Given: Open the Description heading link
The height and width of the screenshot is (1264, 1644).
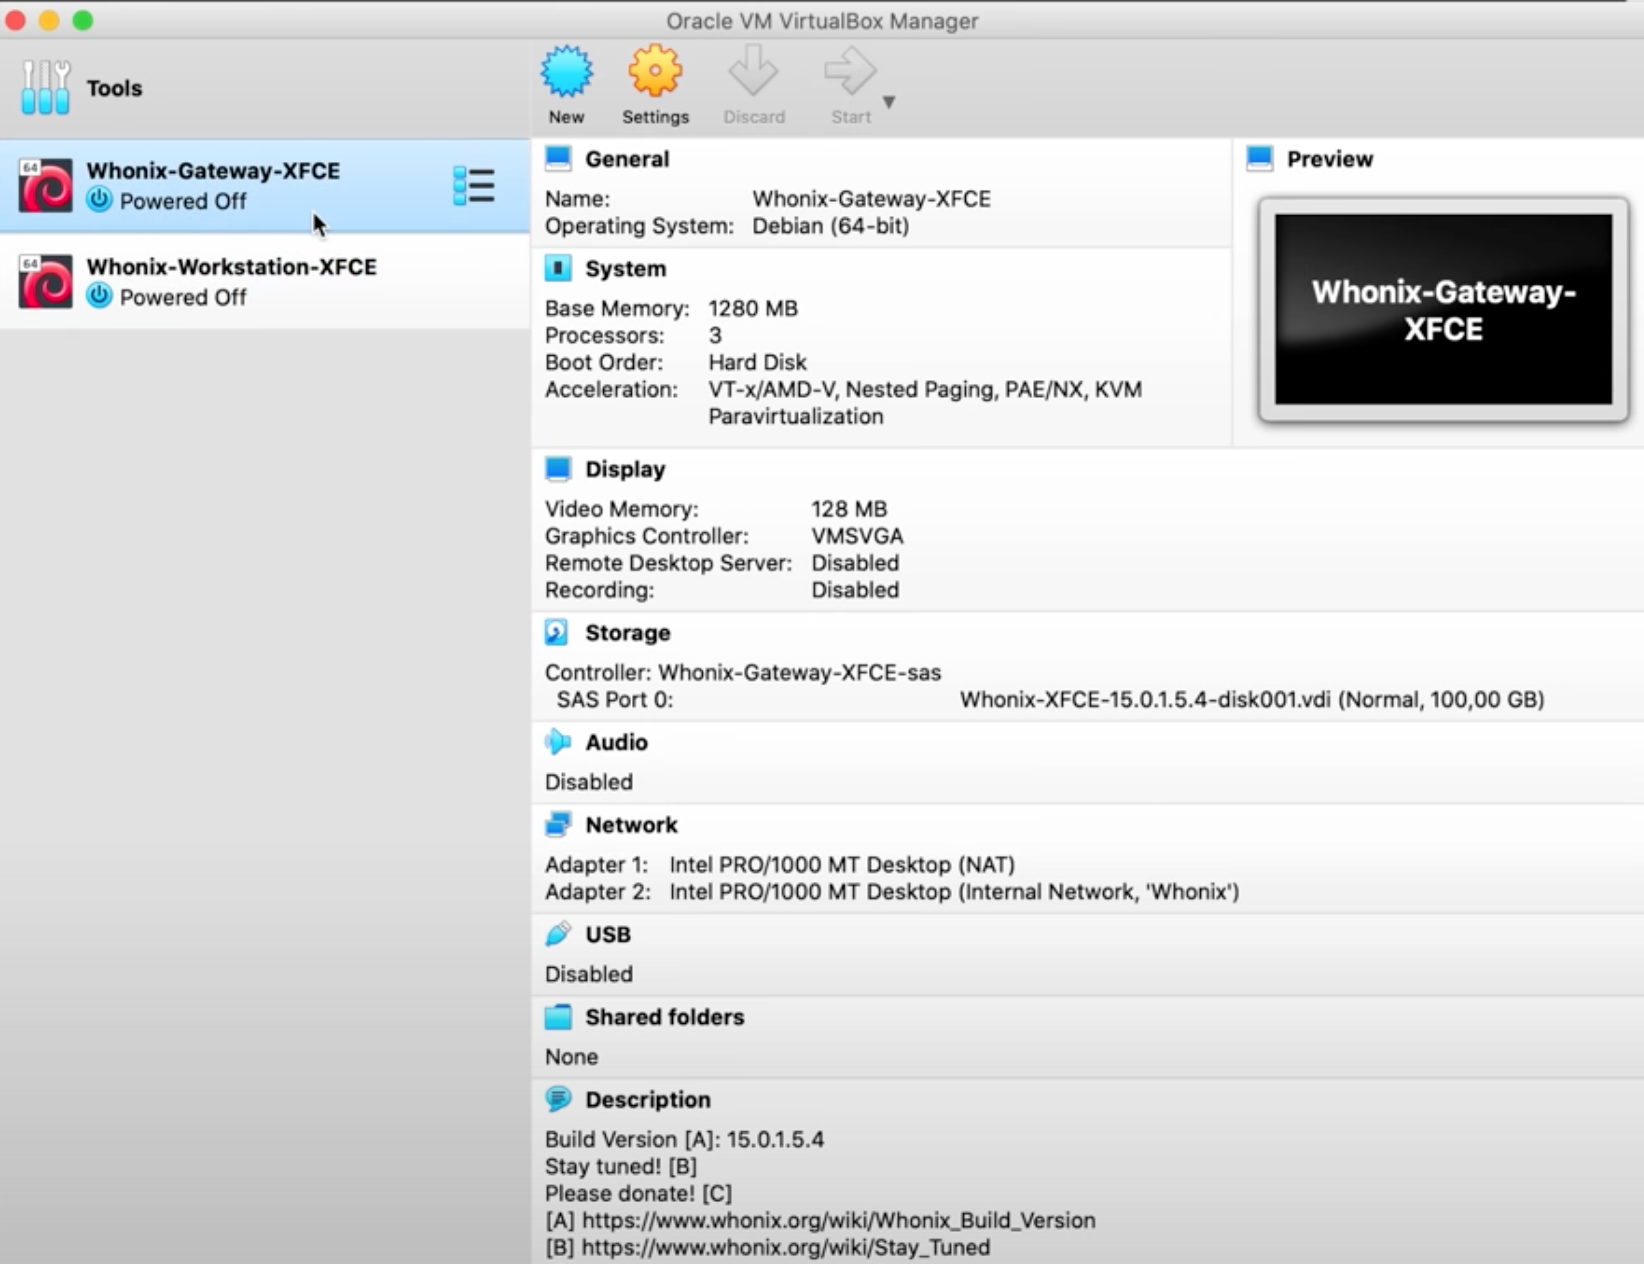Looking at the screenshot, I should coord(648,1100).
